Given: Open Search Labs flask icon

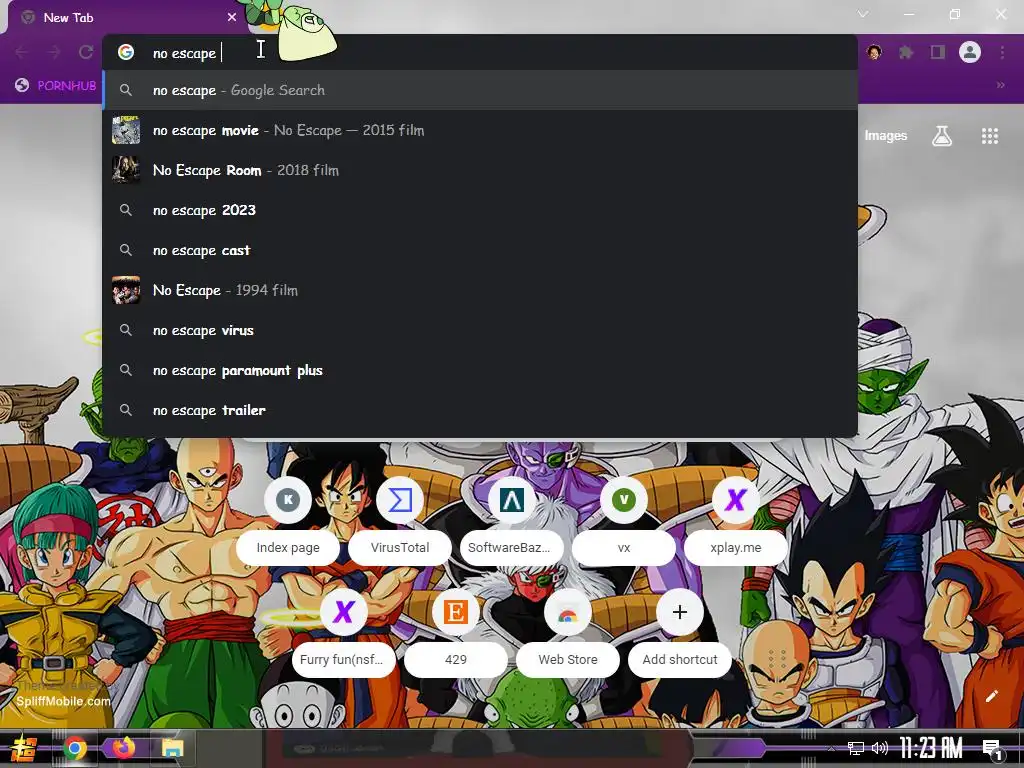Looking at the screenshot, I should click(942, 136).
